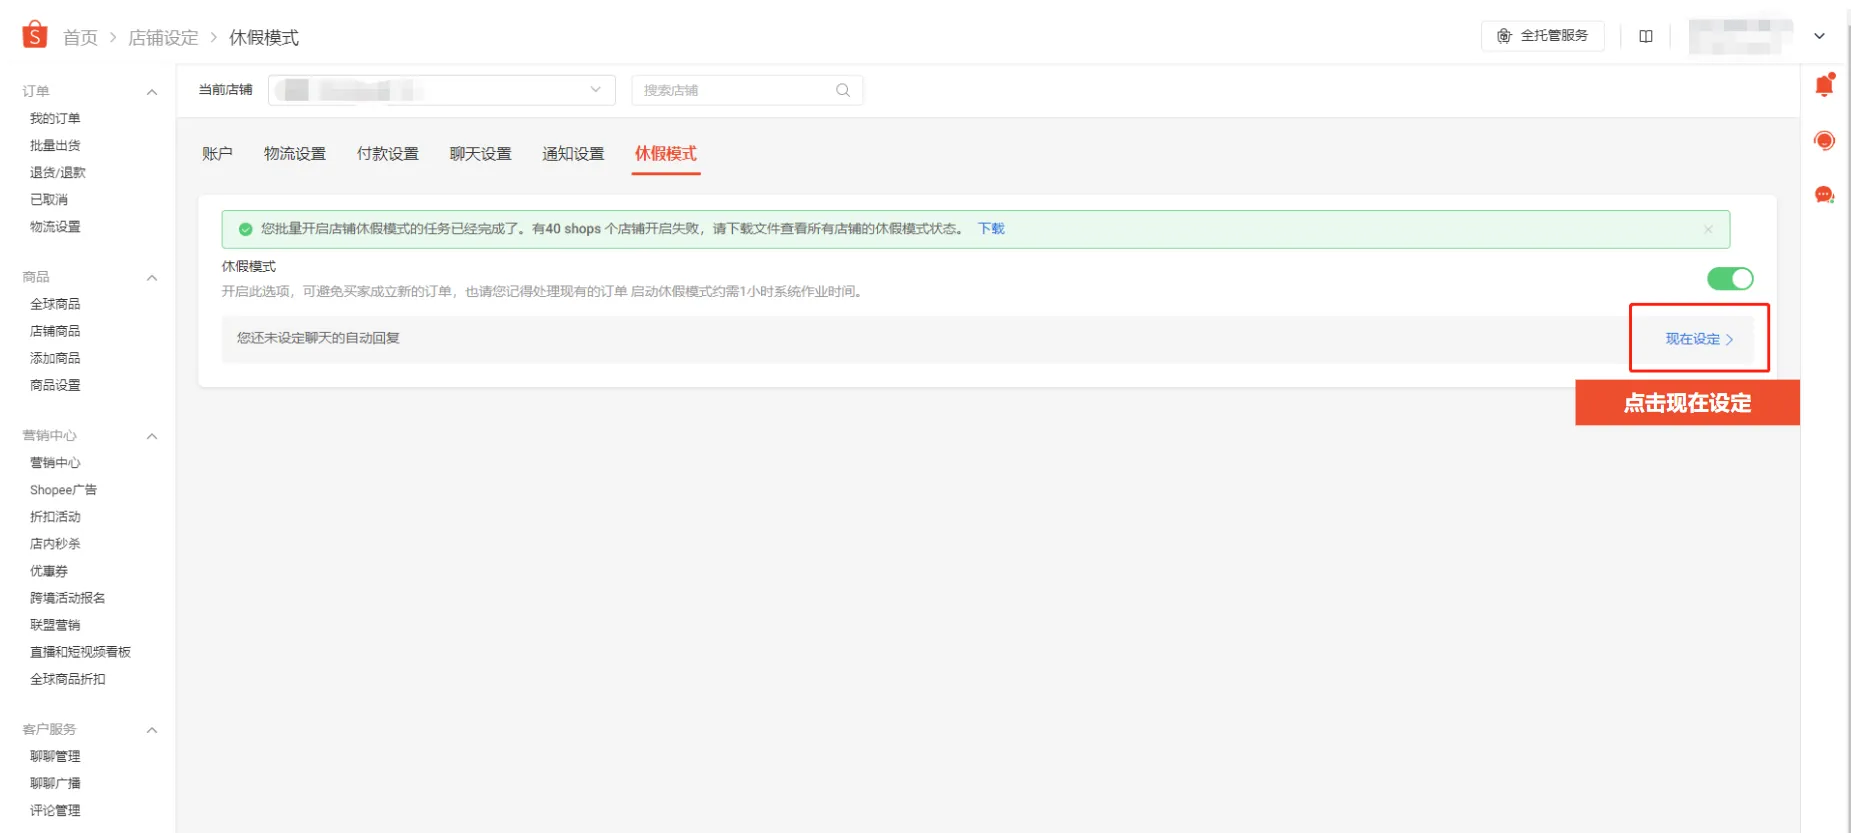The width and height of the screenshot is (1851, 833).
Task: Open 添加商品 in the sidebar
Action: (55, 358)
